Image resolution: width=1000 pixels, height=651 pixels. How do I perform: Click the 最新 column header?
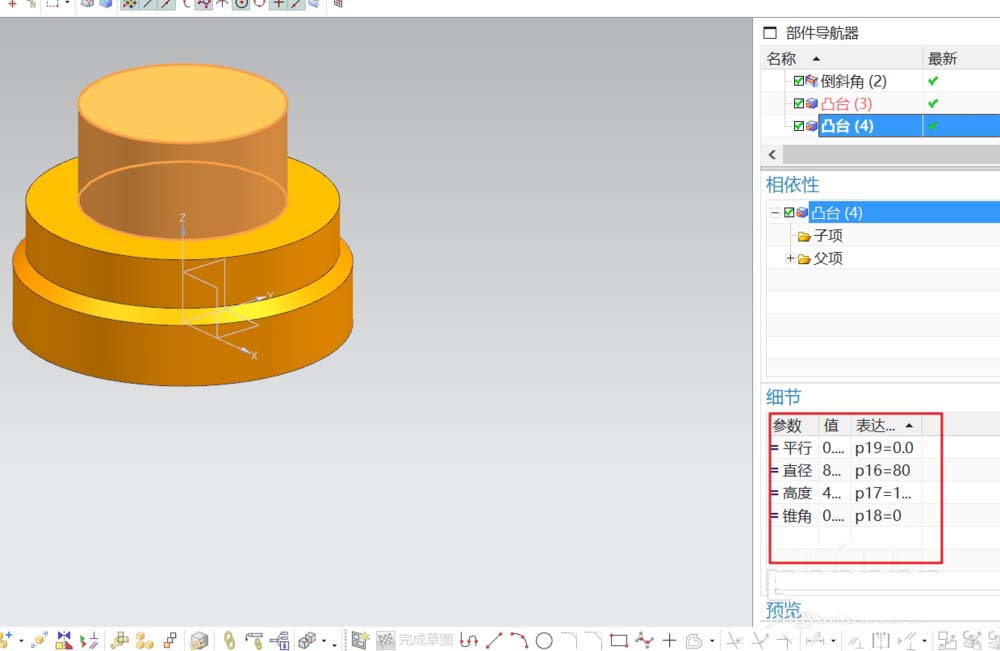(942, 59)
